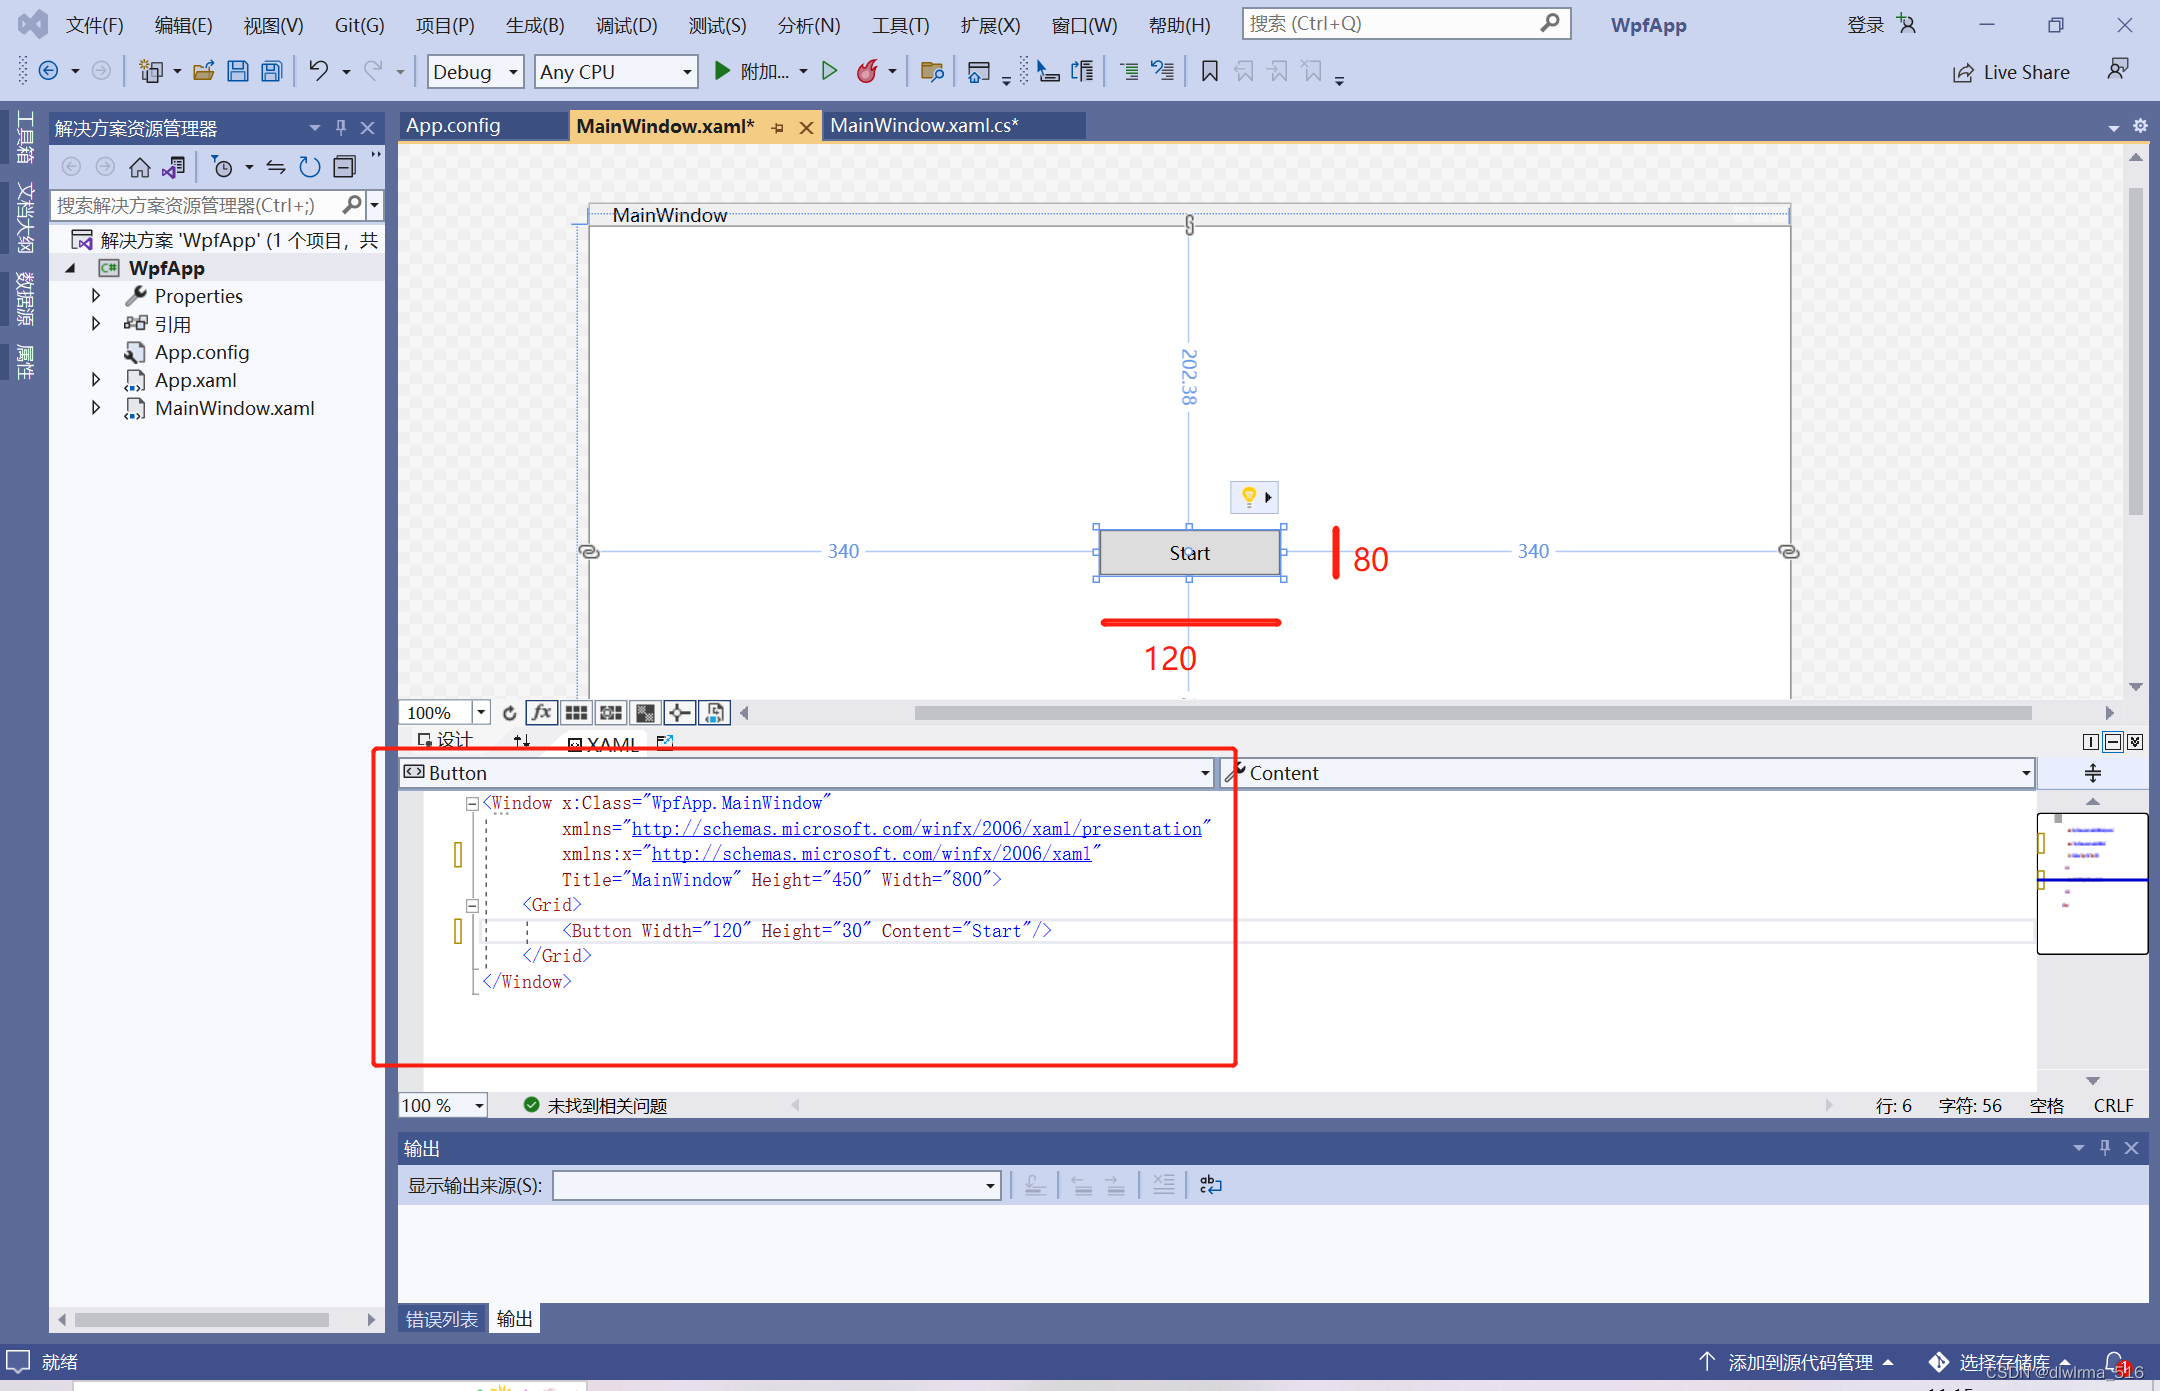Click the green Start debugging arrow

[x=722, y=71]
